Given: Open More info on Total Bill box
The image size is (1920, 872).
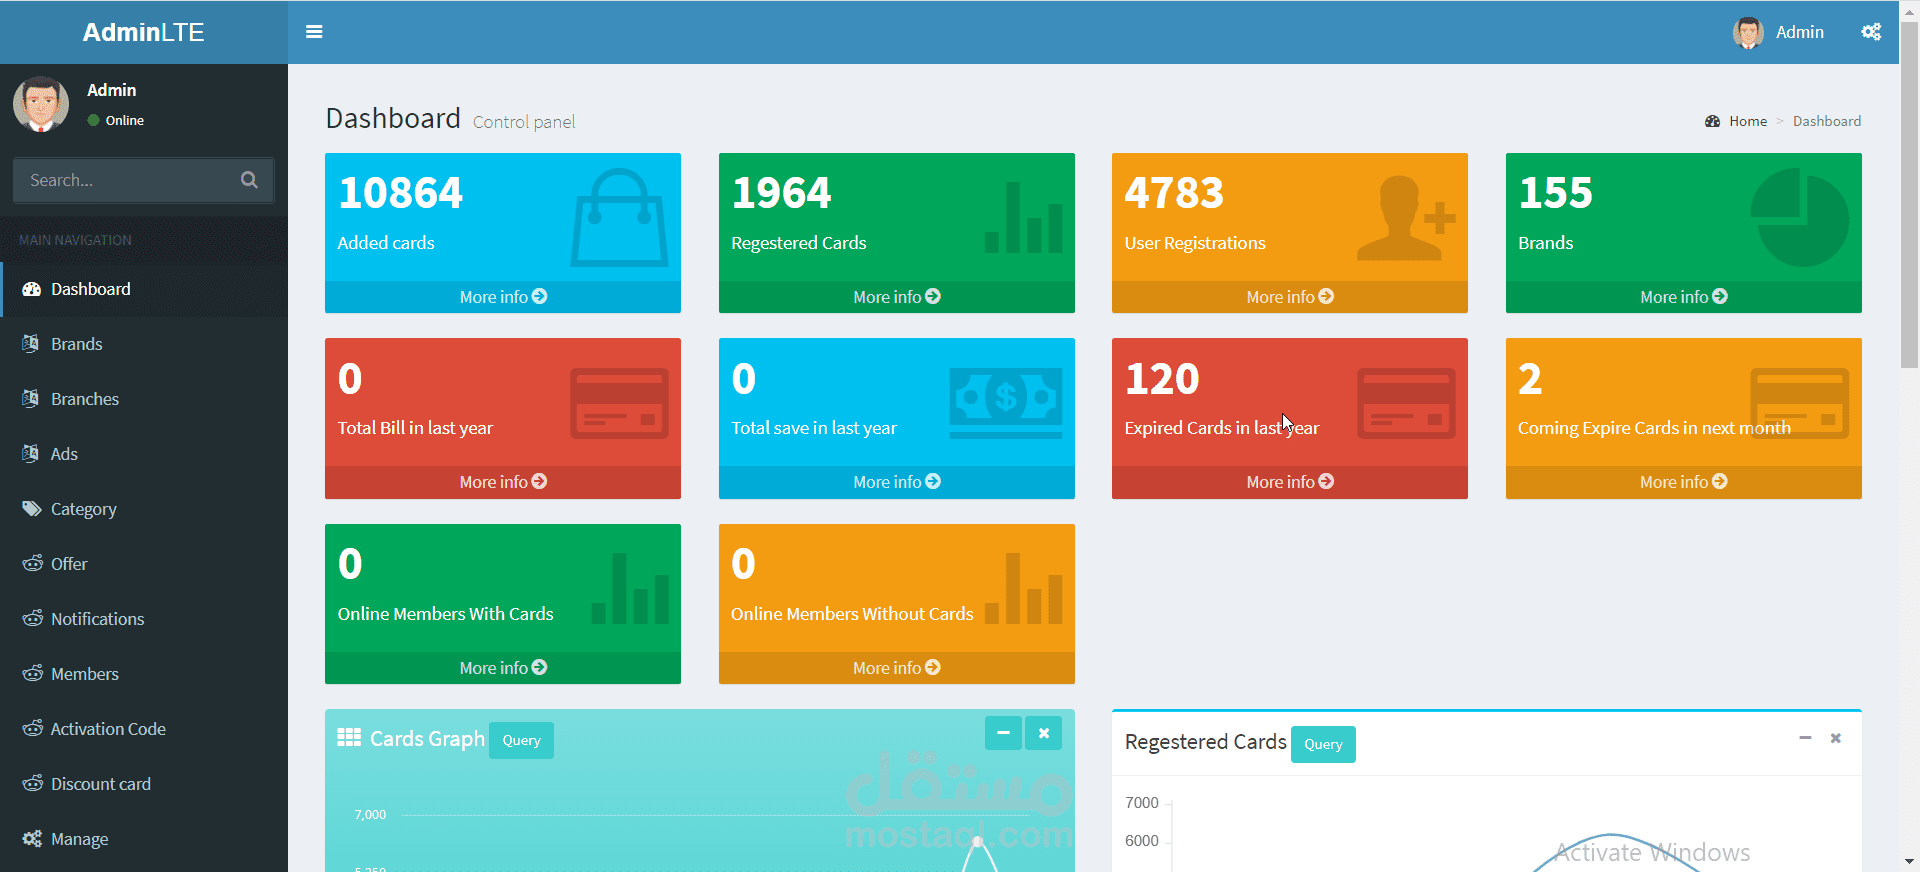Looking at the screenshot, I should click(x=503, y=482).
